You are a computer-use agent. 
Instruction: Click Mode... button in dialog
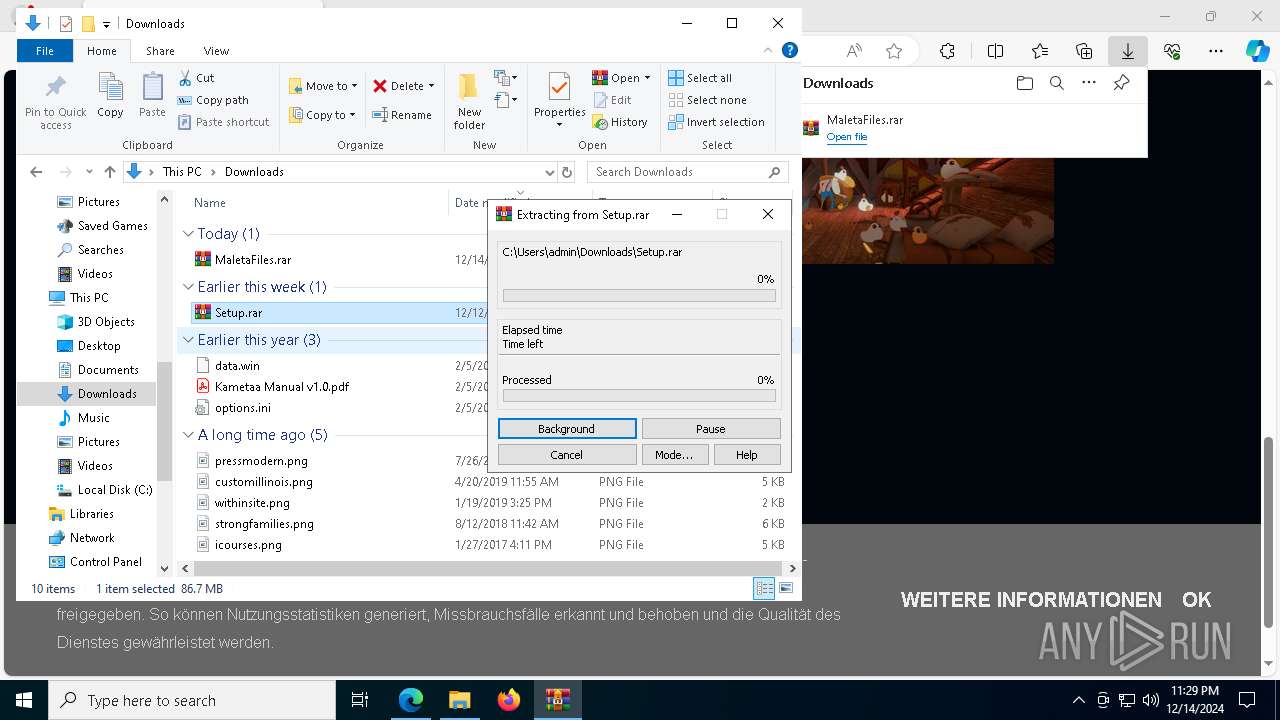pos(674,455)
